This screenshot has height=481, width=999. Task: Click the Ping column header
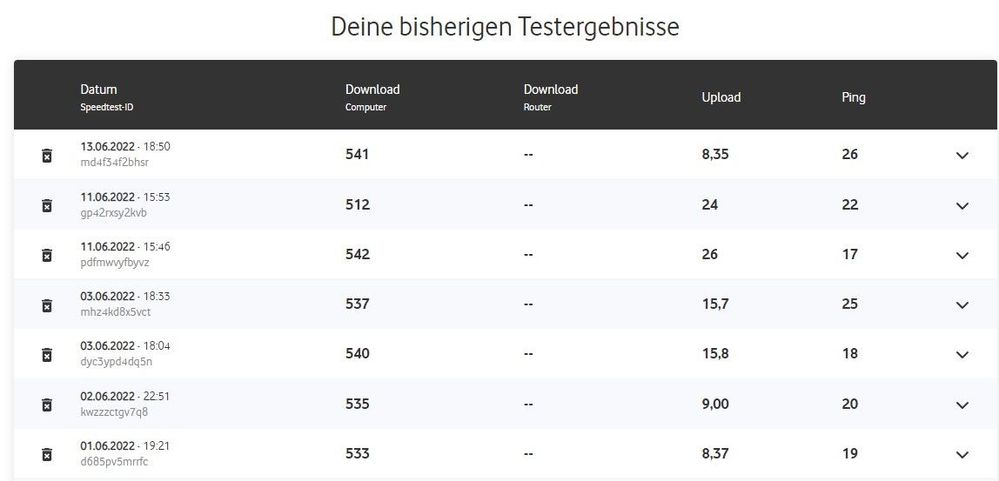[x=853, y=98]
